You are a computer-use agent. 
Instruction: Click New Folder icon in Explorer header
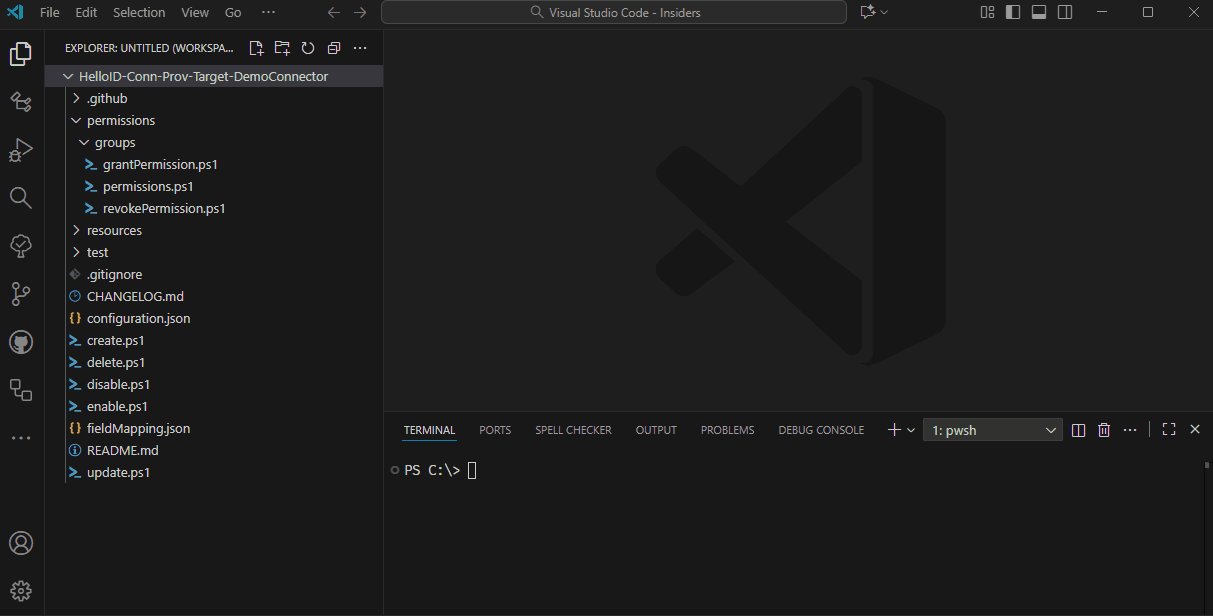[x=282, y=48]
